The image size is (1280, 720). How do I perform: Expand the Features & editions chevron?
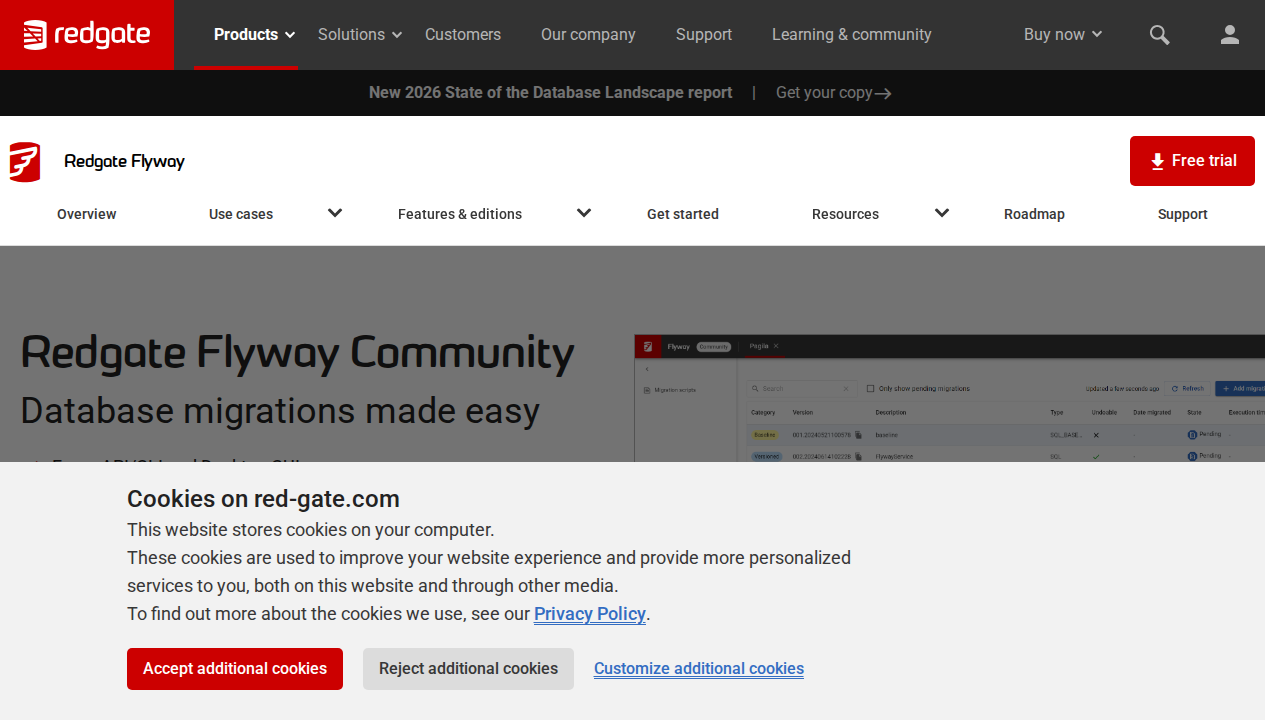point(584,213)
